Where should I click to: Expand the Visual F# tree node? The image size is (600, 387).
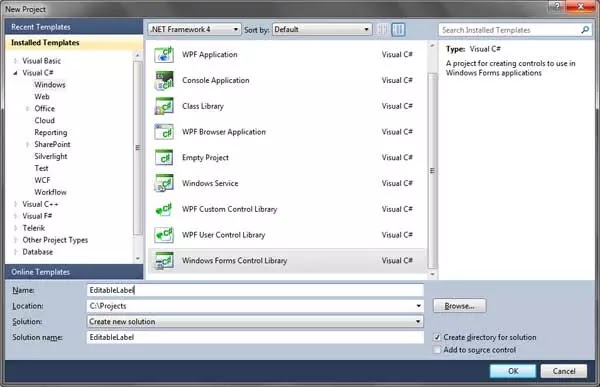tap(15, 216)
